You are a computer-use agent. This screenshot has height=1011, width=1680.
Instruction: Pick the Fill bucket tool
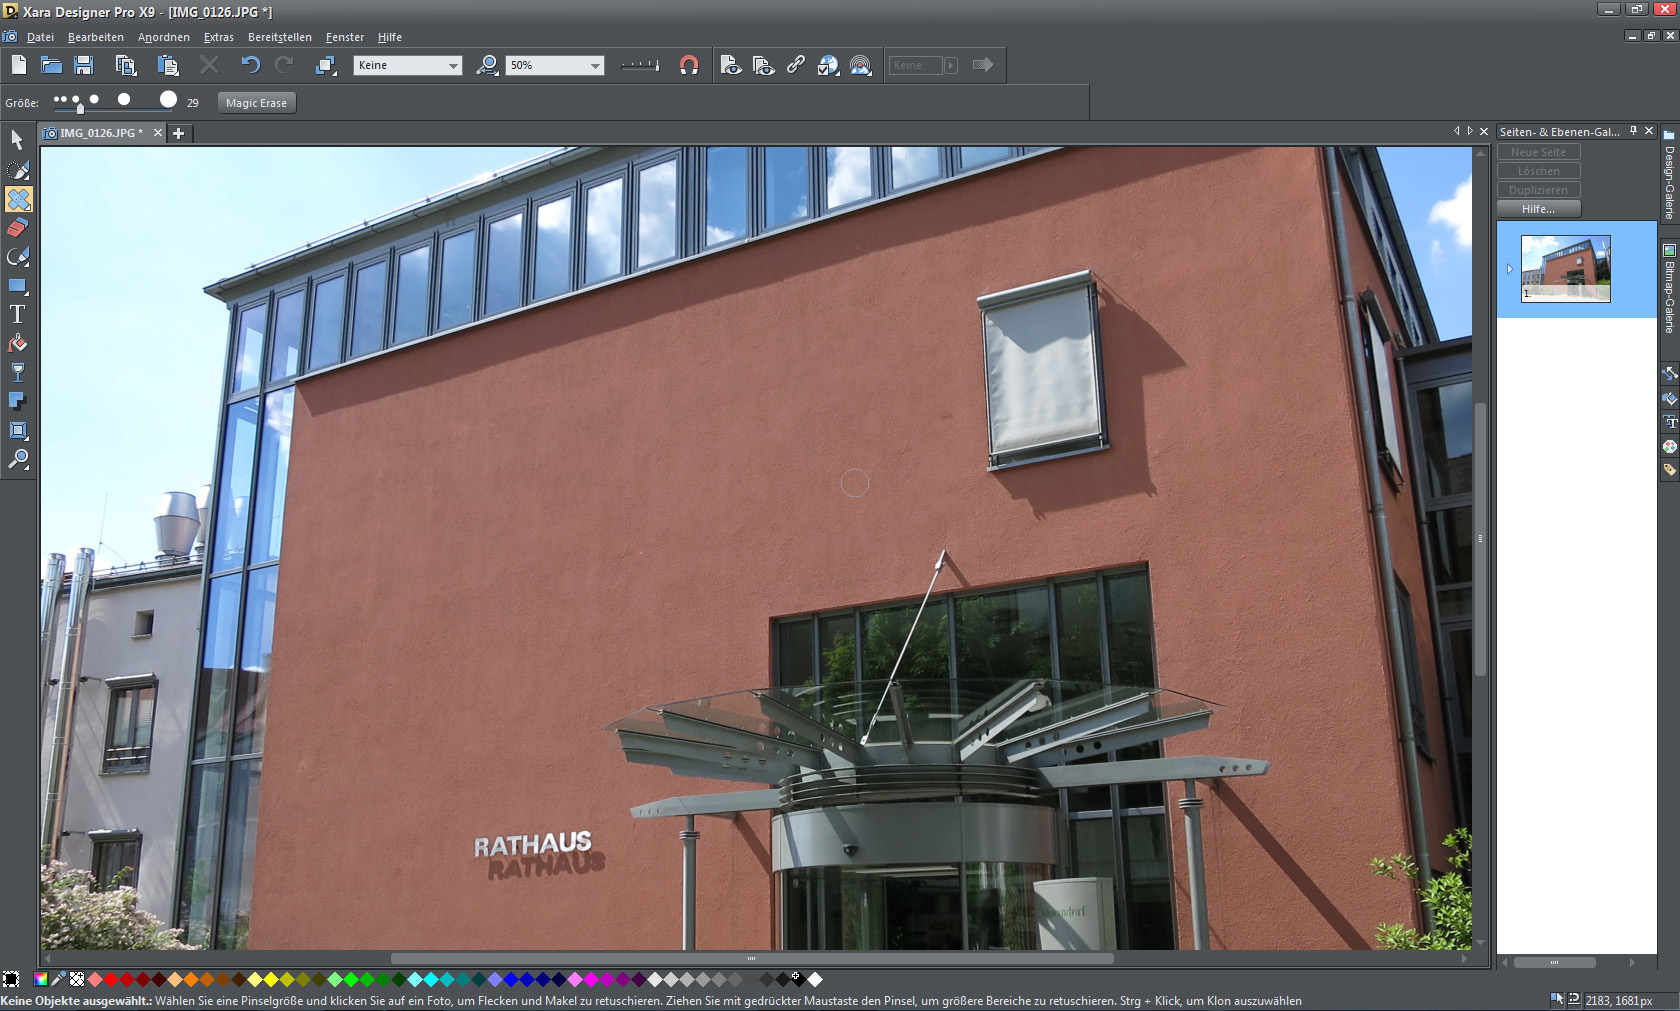coord(17,343)
